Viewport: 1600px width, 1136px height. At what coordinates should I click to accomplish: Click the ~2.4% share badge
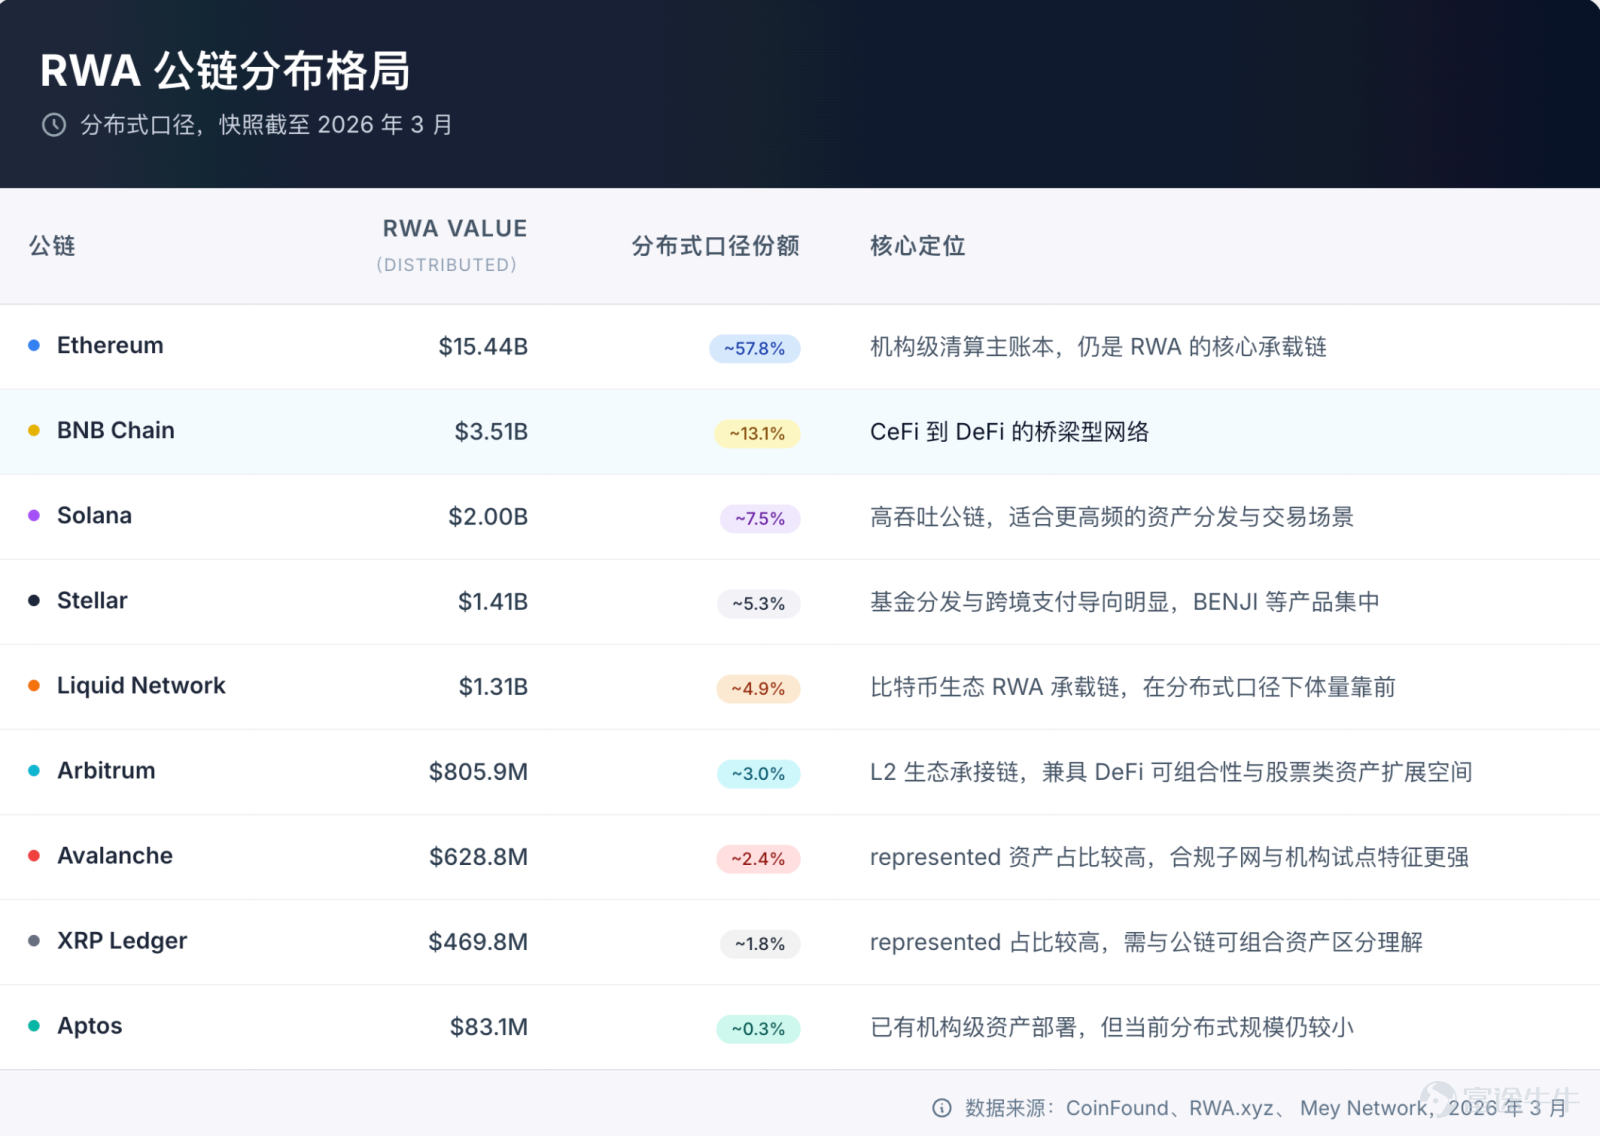coord(758,859)
